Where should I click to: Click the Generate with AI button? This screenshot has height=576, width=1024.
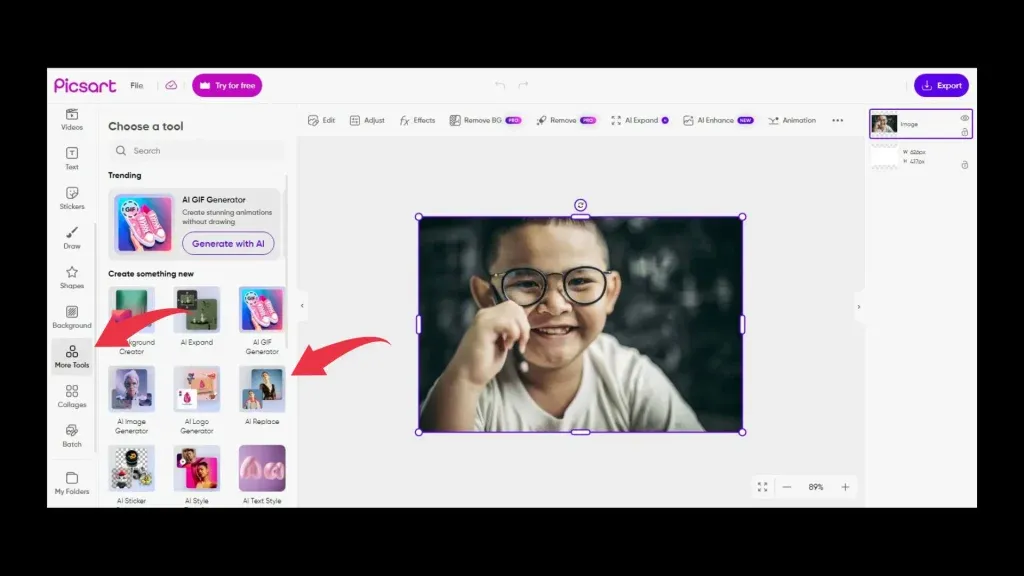click(228, 244)
